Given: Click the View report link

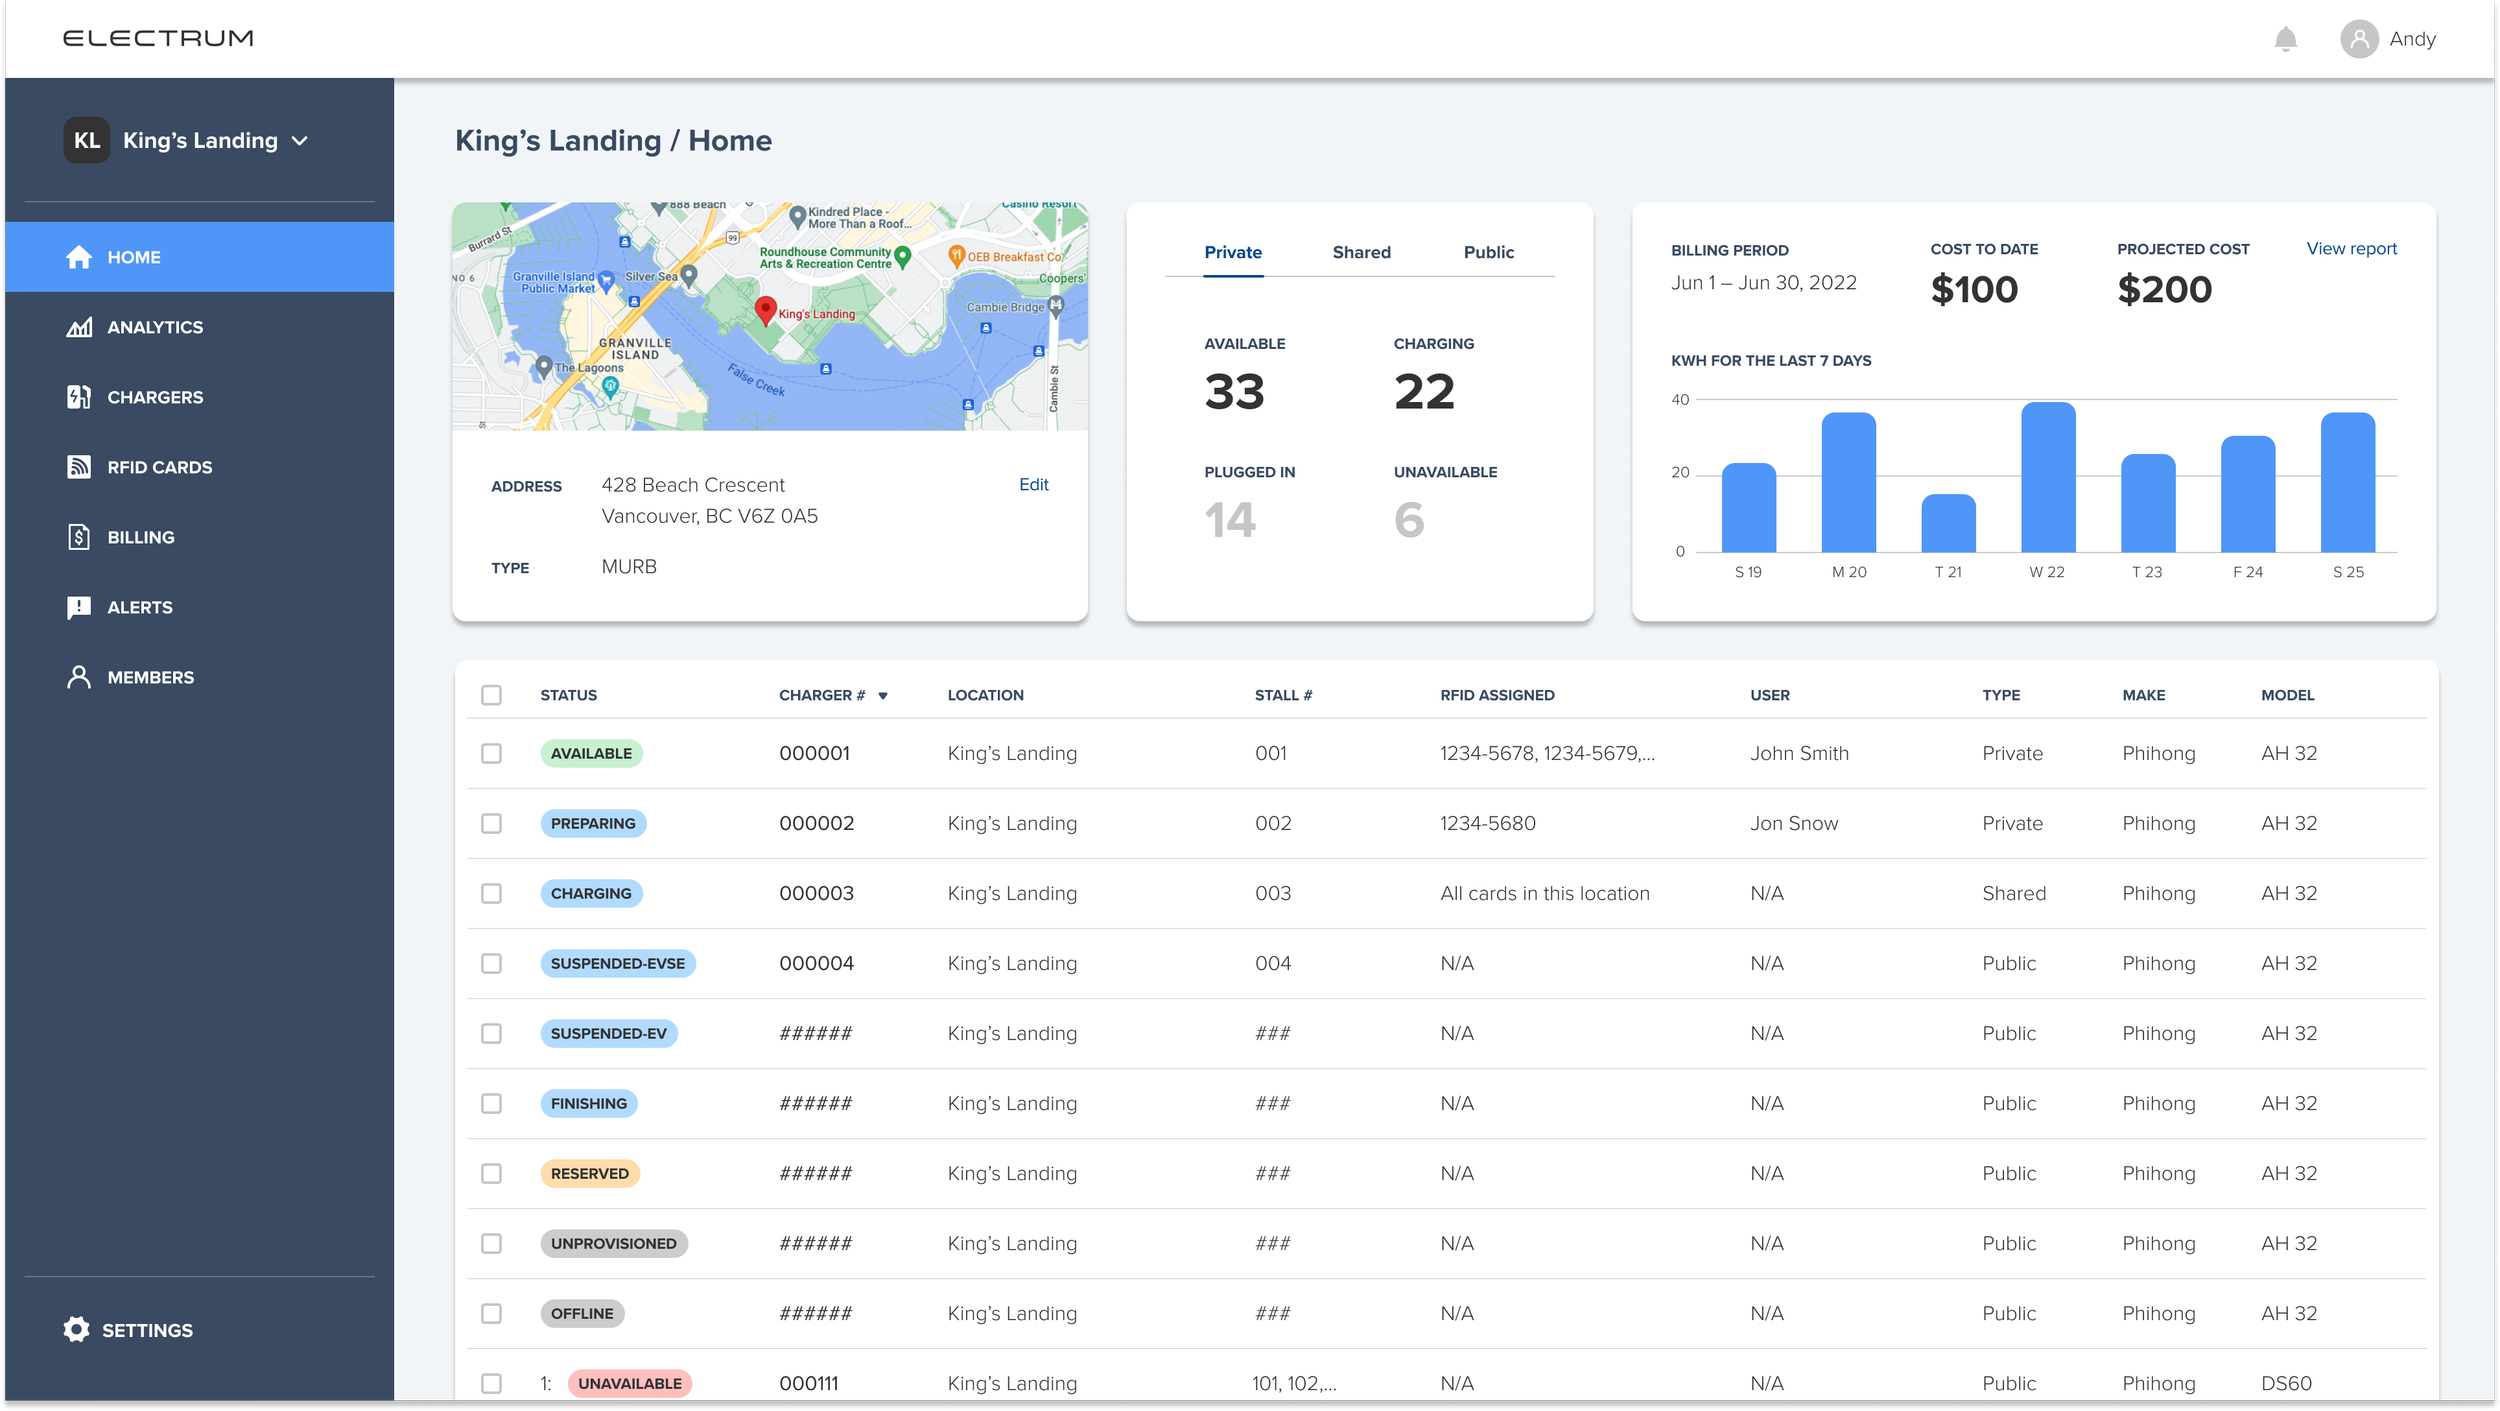Looking at the screenshot, I should (x=2351, y=249).
